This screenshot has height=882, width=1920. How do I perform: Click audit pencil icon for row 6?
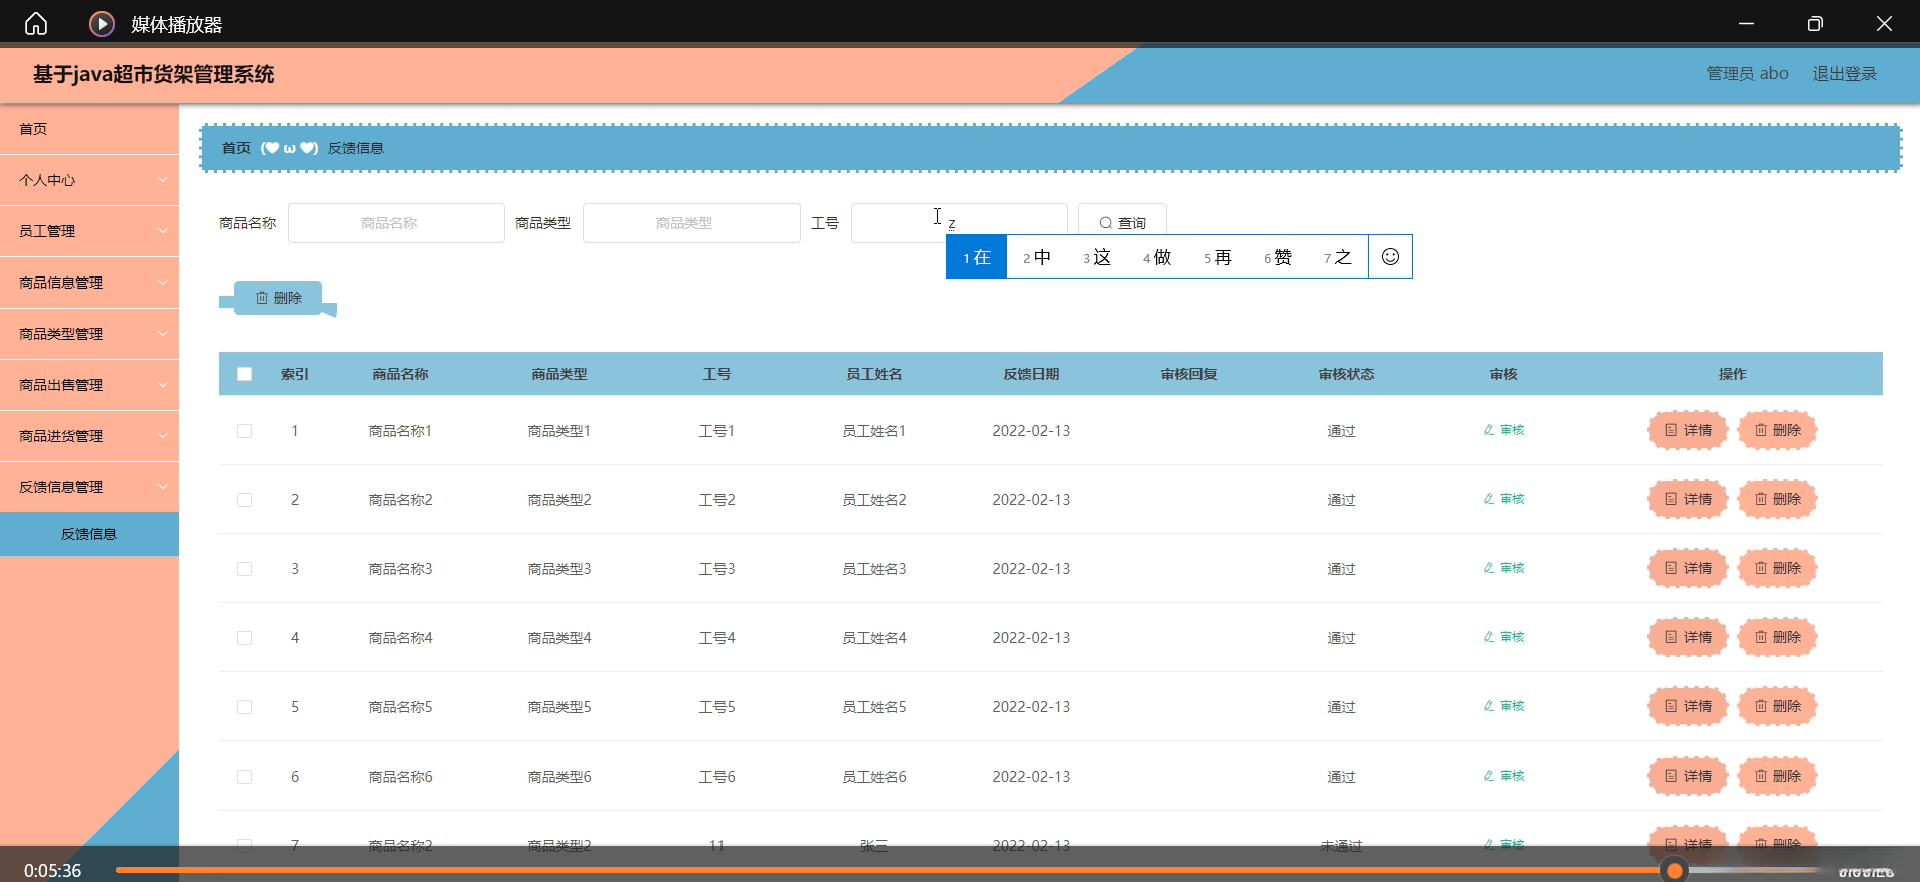tap(1489, 776)
